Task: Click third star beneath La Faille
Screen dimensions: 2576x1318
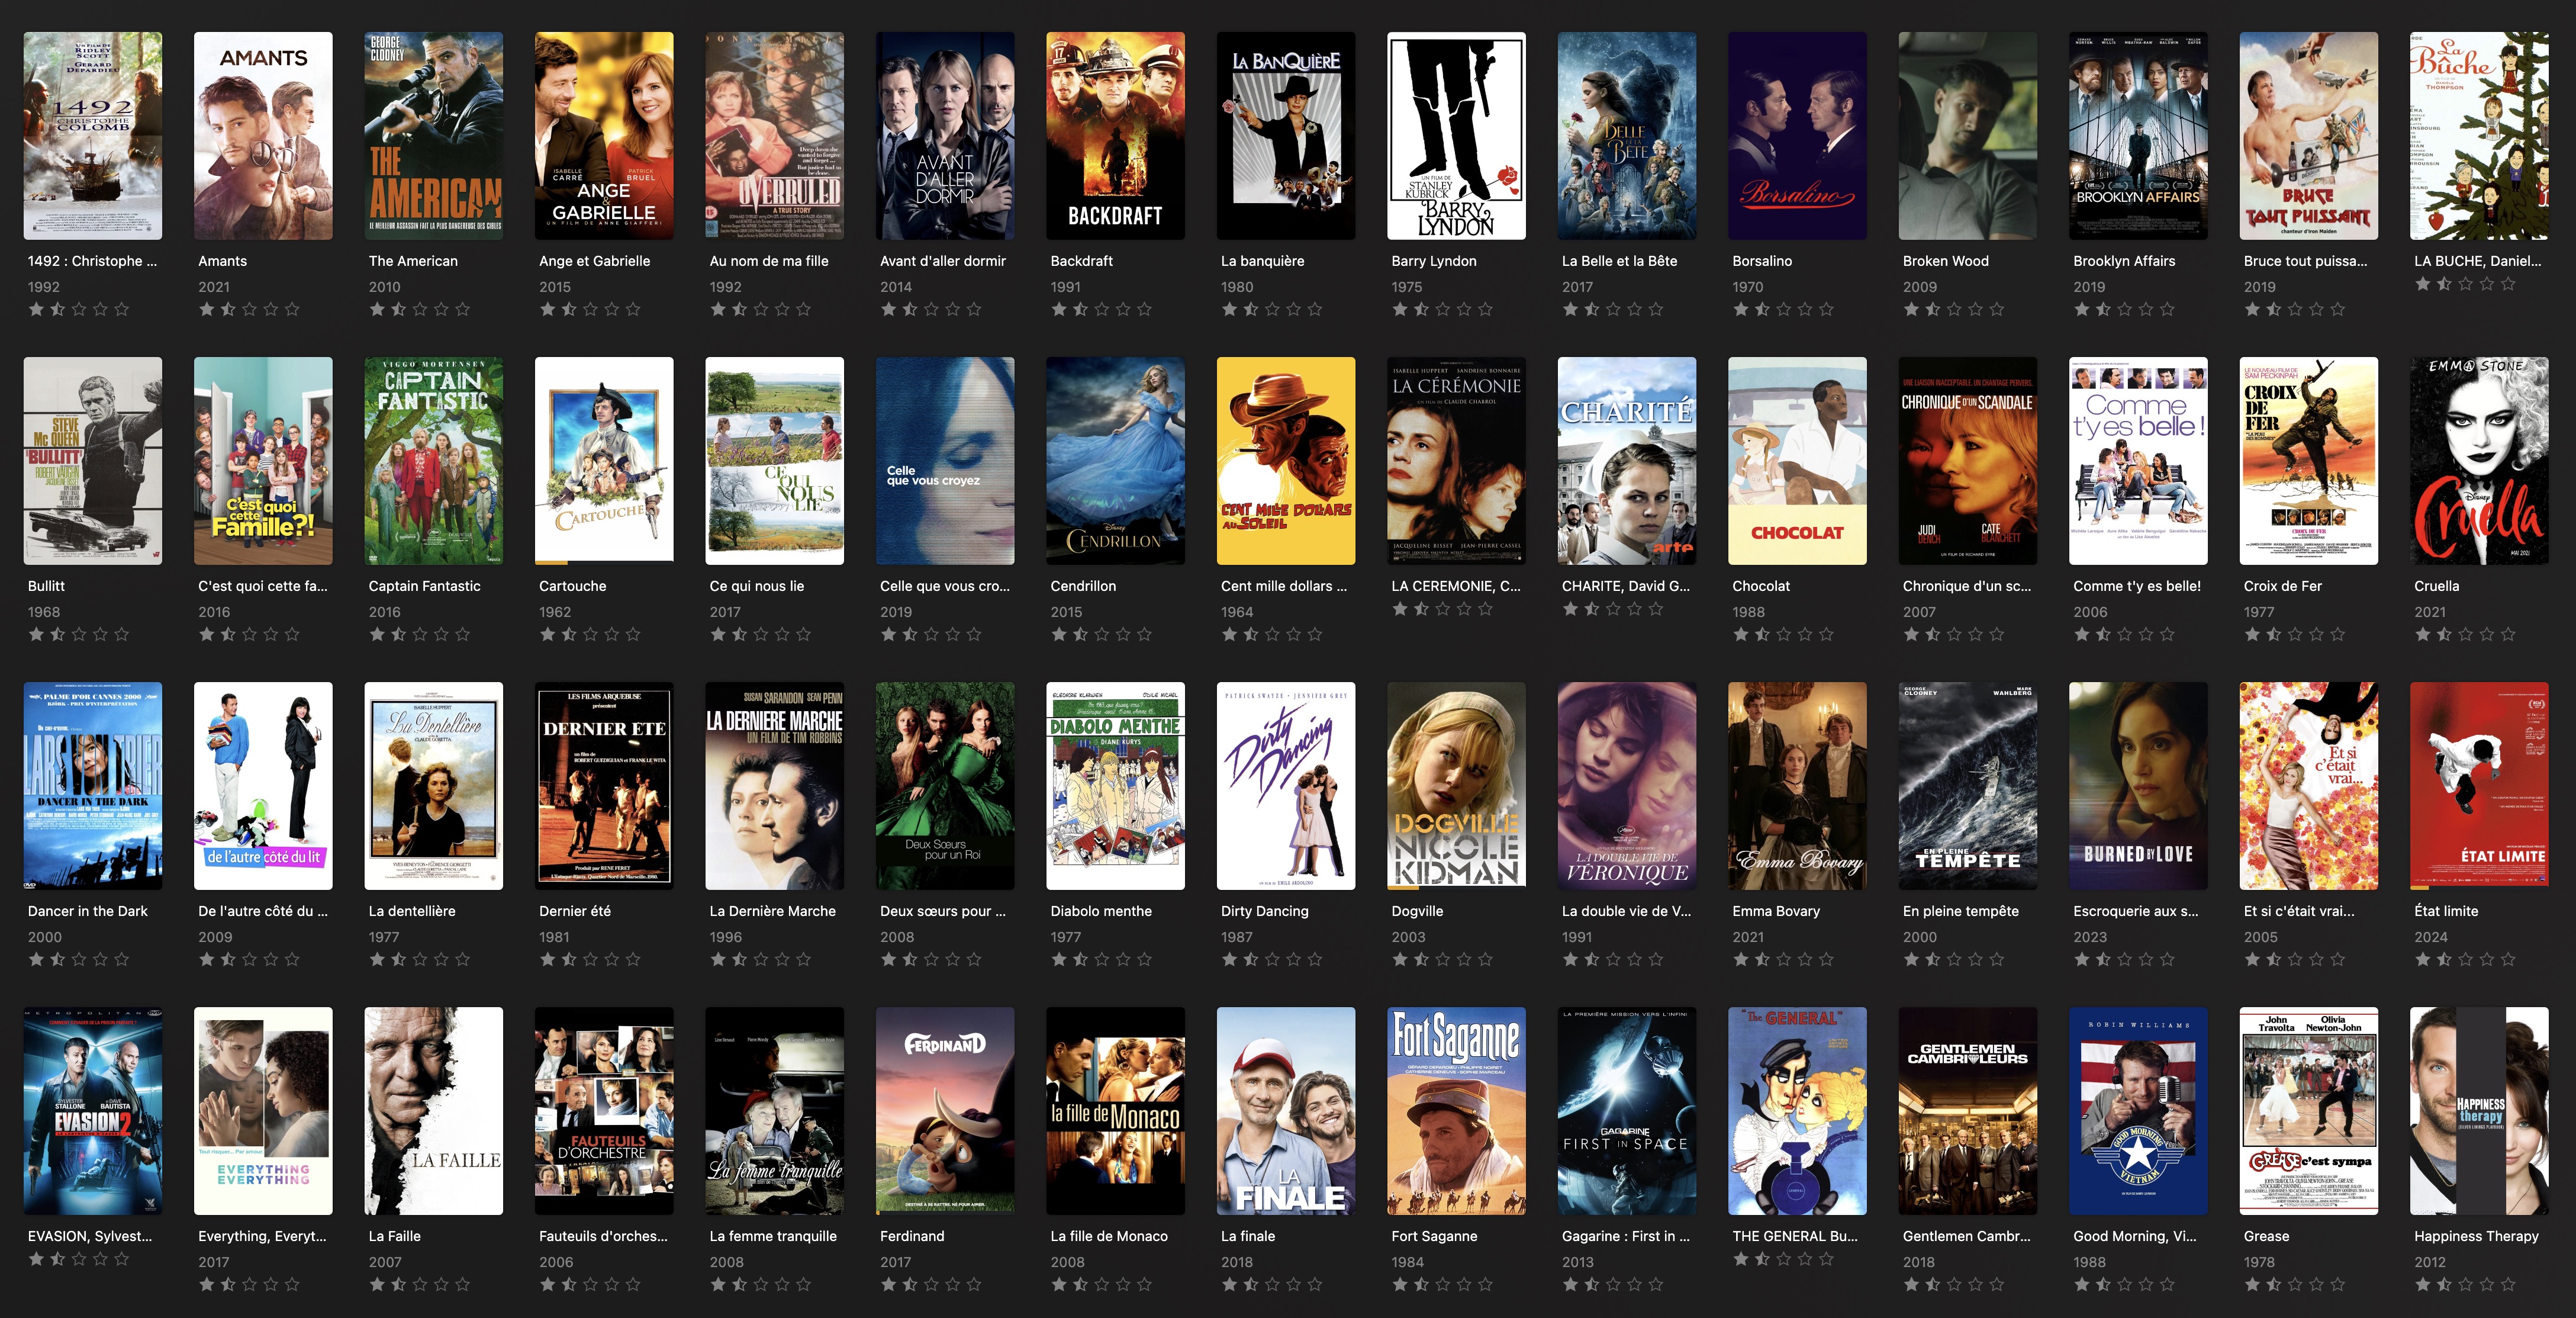Action: click(420, 1284)
